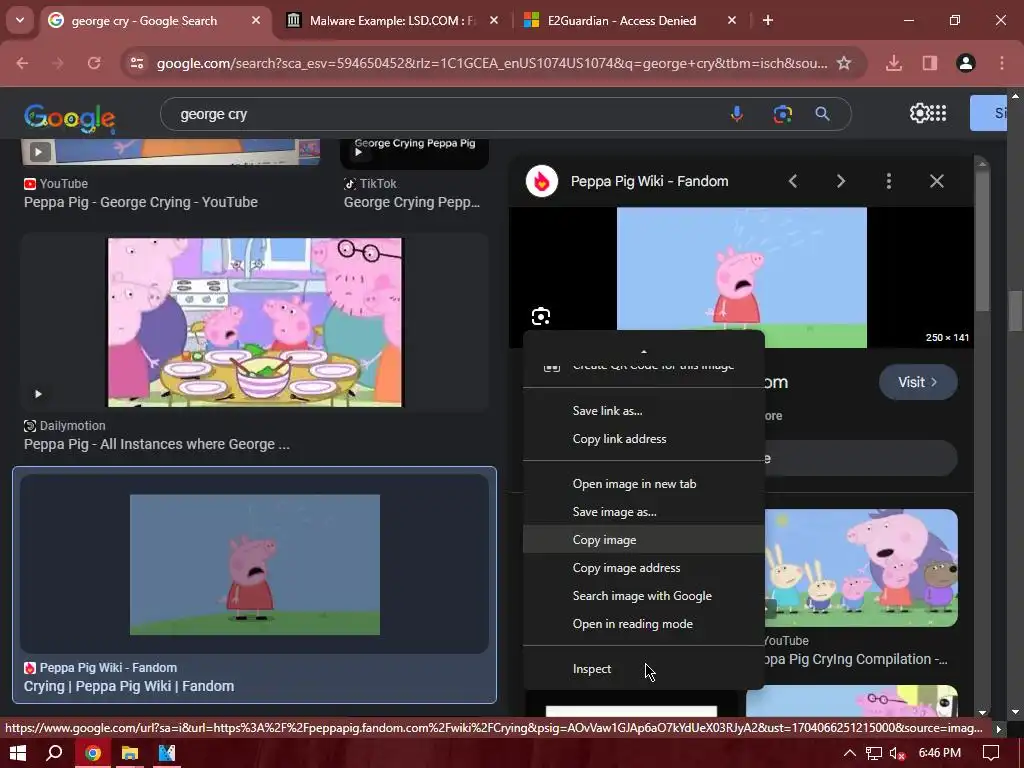Select Save image as… option
Screen dimensions: 1024x768
pos(643,512)
